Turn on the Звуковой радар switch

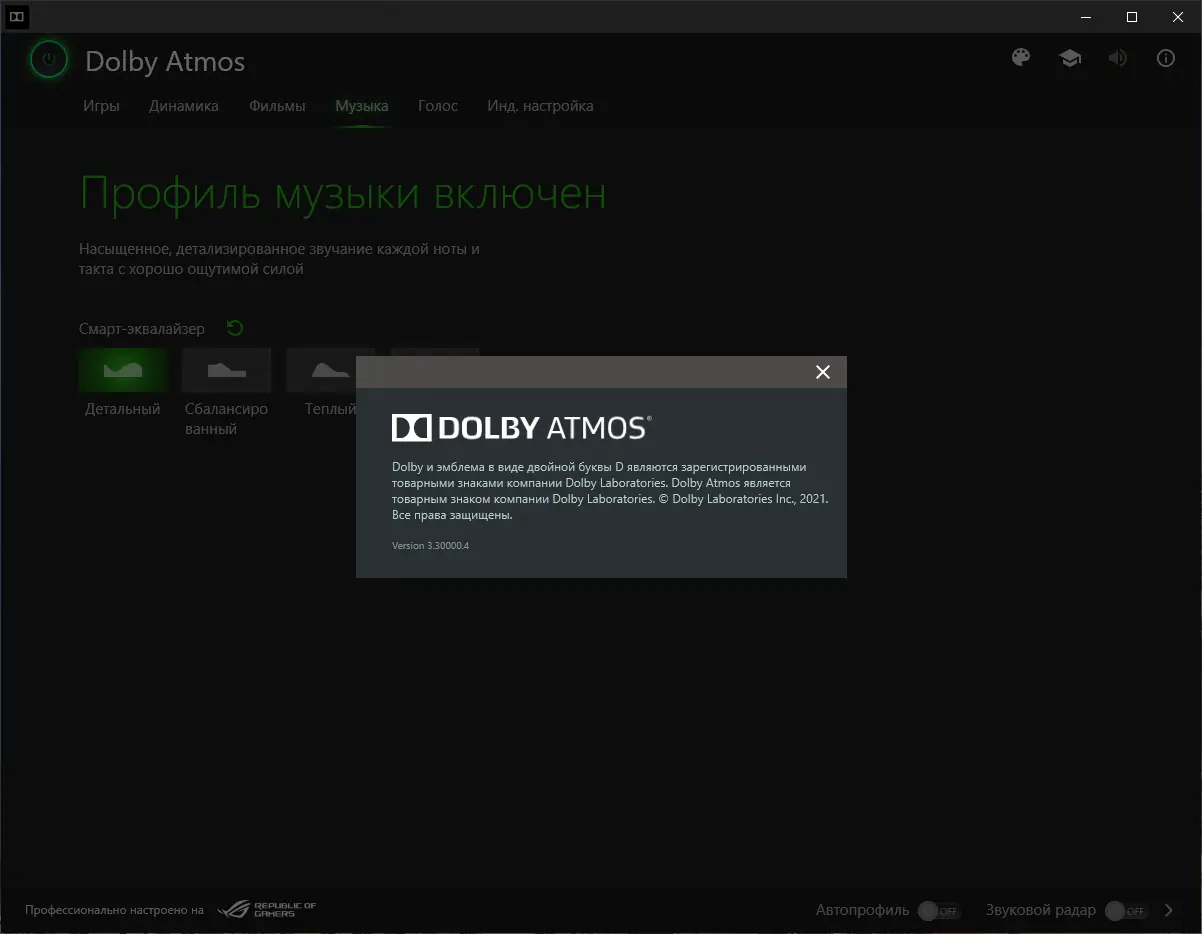click(x=1125, y=911)
